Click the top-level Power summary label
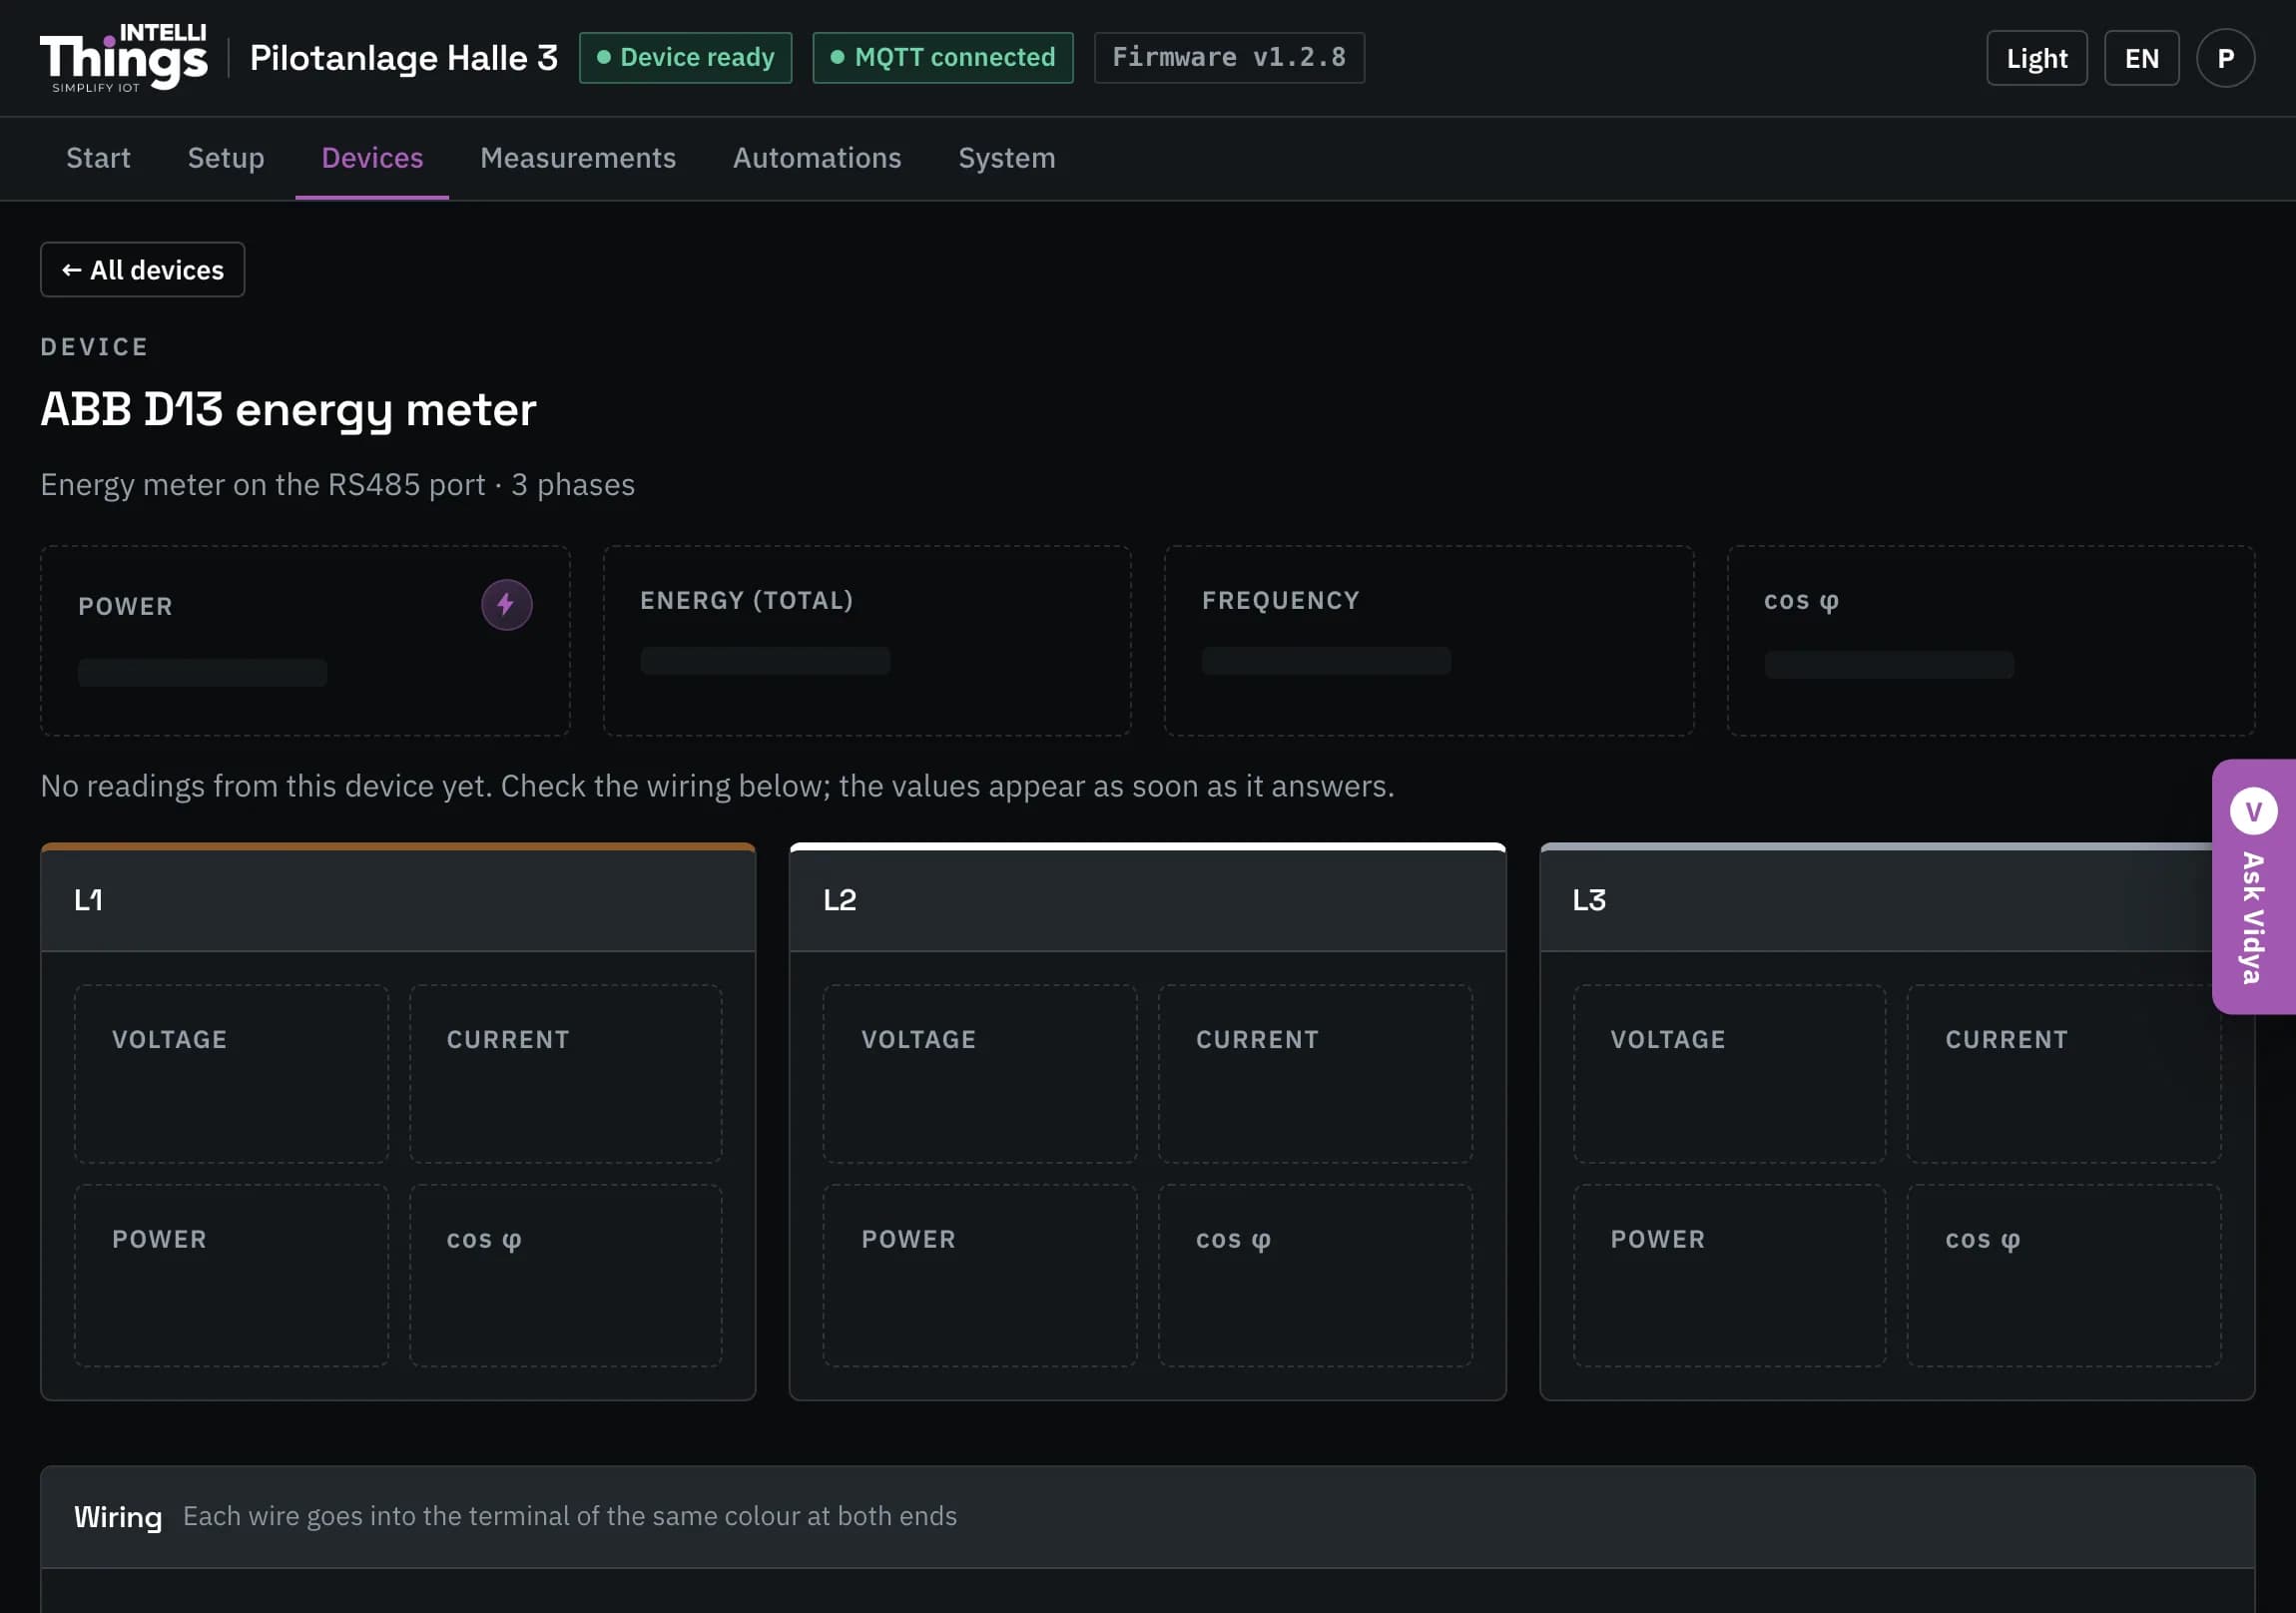The image size is (2296, 1613). click(125, 606)
